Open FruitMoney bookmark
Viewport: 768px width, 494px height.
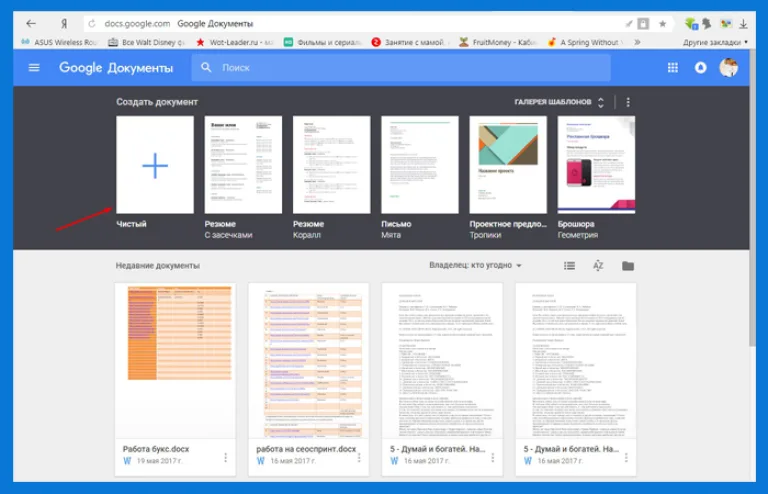497,42
